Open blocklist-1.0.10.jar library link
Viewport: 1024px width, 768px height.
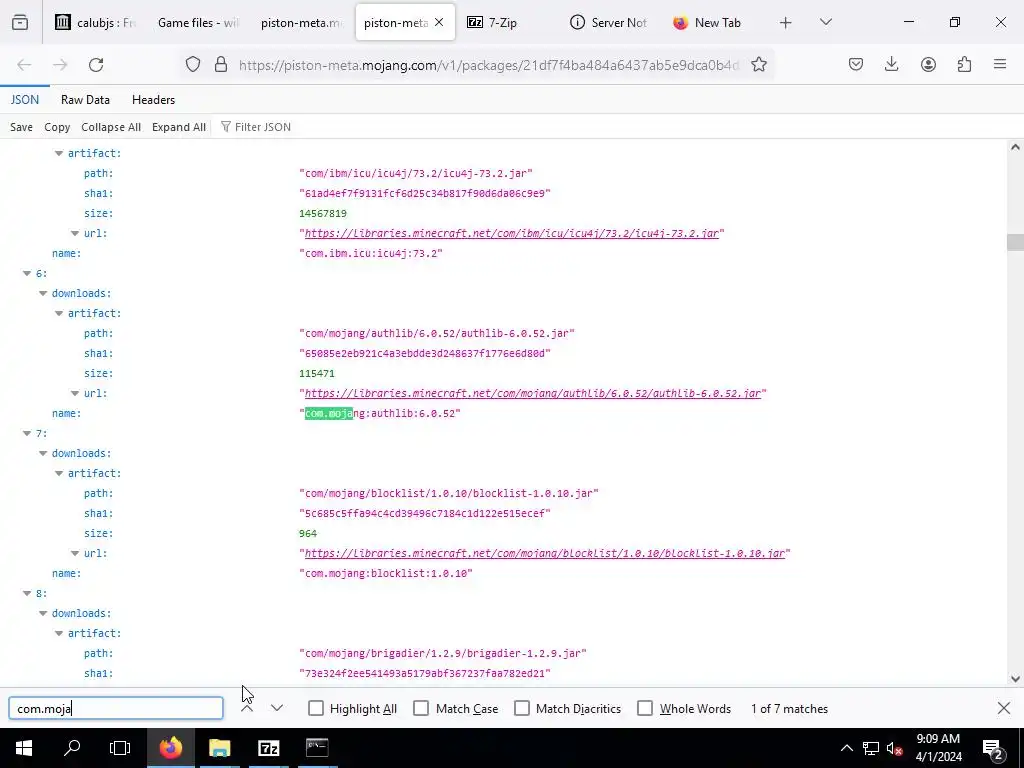(x=545, y=554)
